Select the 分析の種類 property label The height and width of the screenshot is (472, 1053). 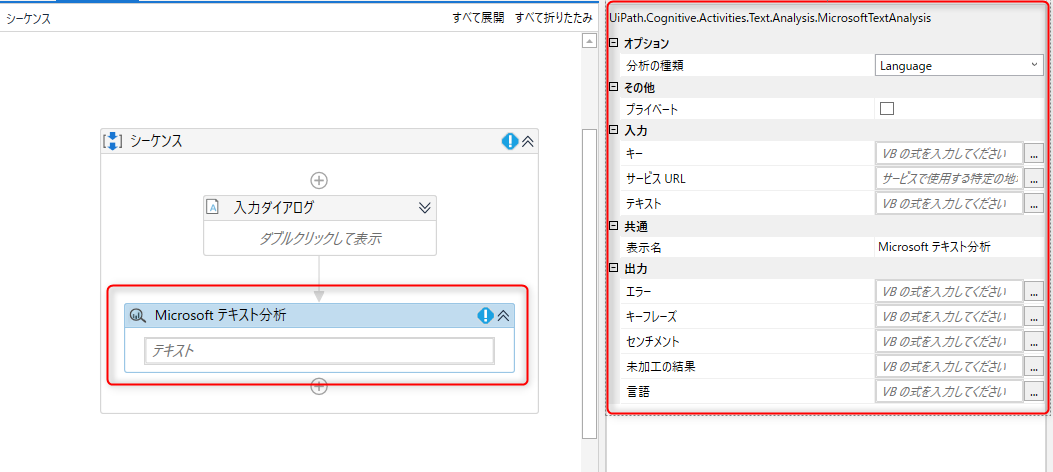pos(655,66)
